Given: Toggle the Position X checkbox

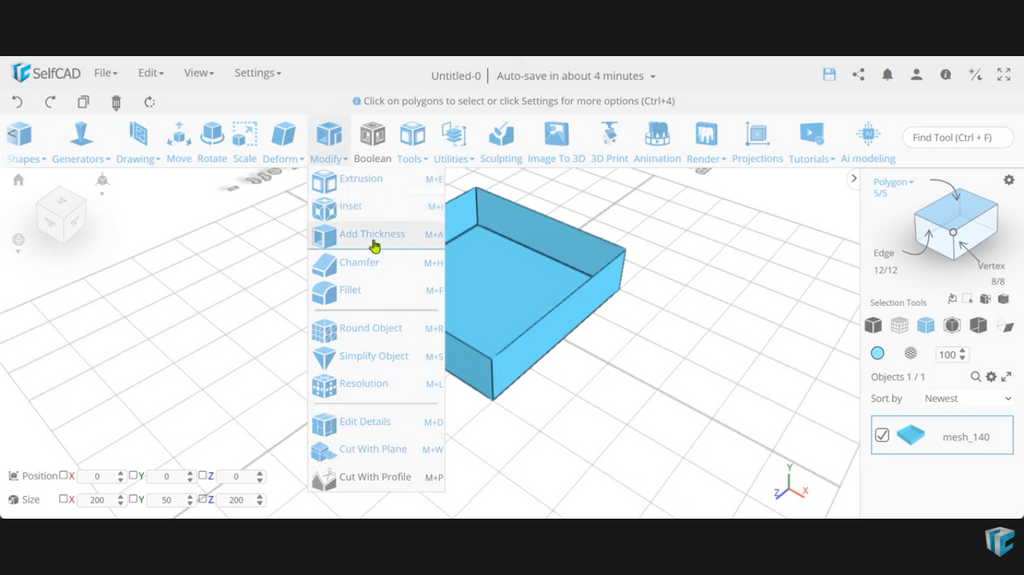Looking at the screenshot, I should tap(63, 475).
